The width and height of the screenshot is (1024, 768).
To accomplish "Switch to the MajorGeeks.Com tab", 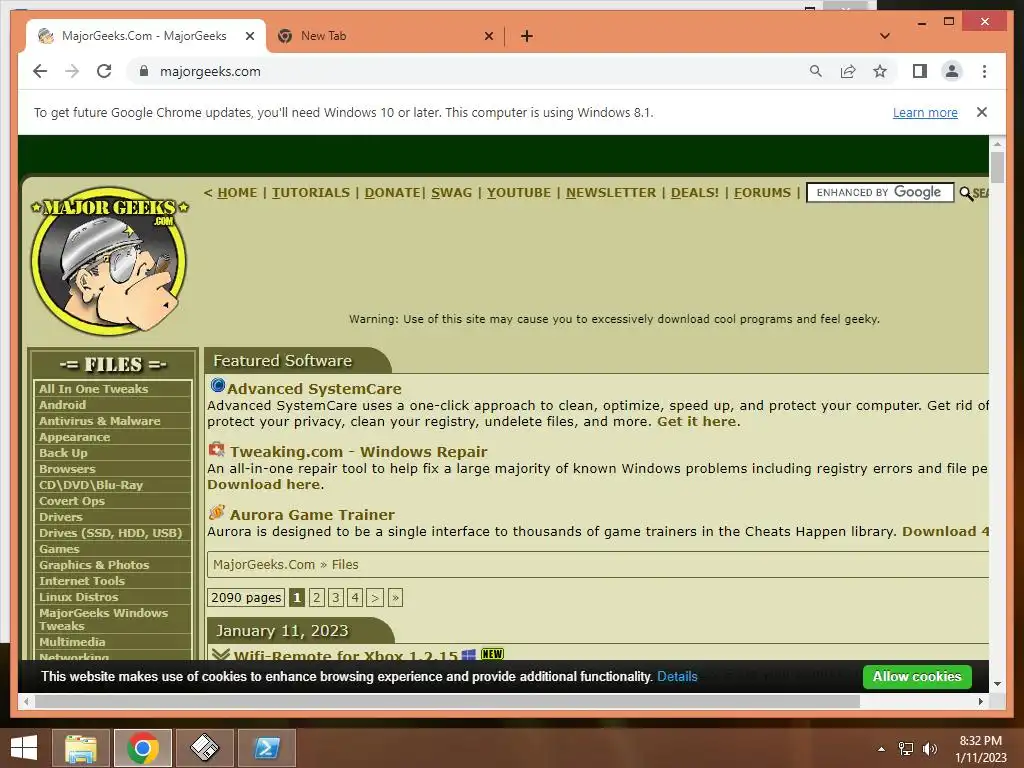I will click(144, 36).
